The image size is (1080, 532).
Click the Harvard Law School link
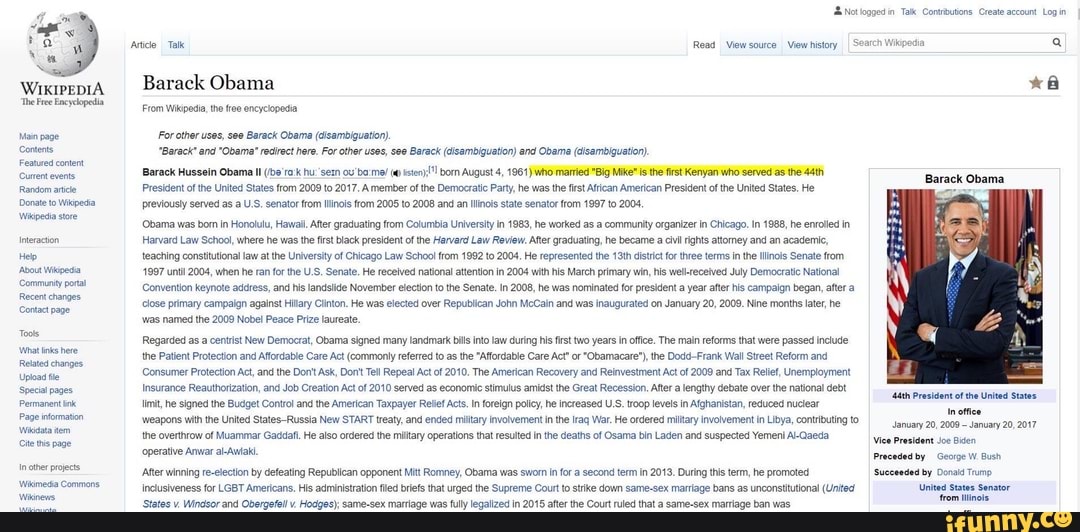pyautogui.click(x=187, y=241)
